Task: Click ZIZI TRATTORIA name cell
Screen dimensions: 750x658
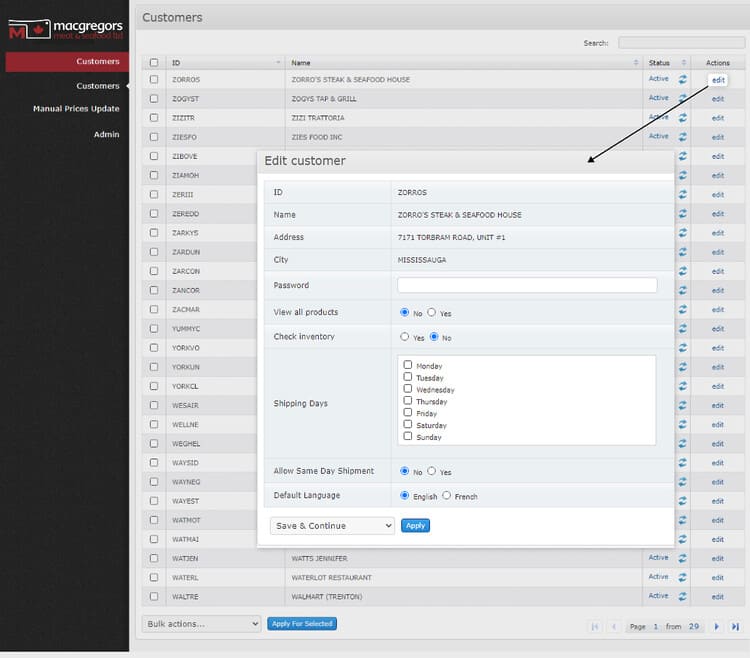Action: [318, 118]
